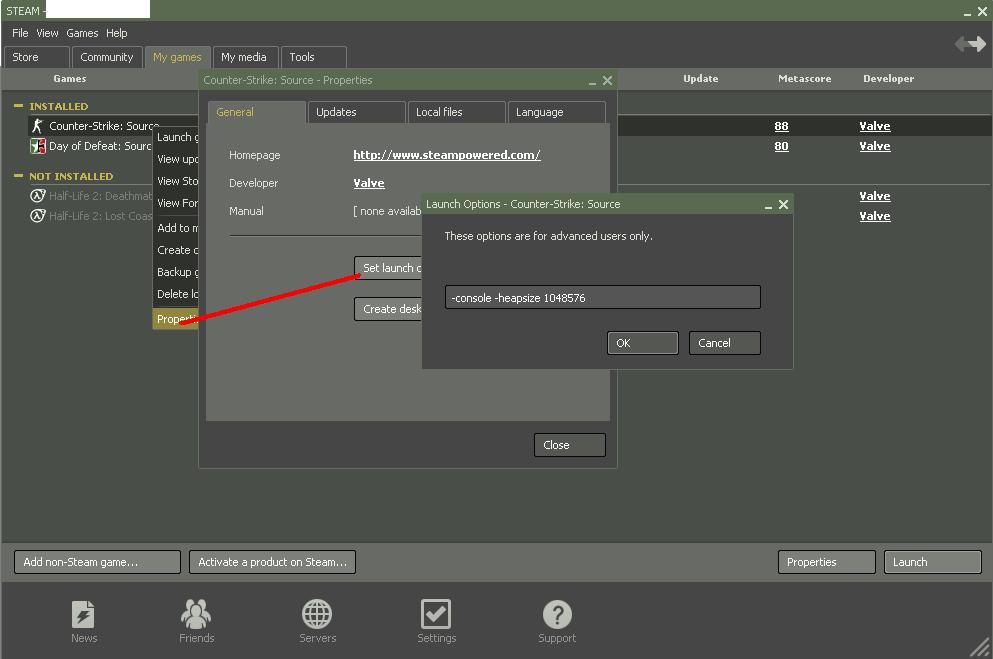
Task: Close the Launch Options dialog with X
Action: pyautogui.click(x=783, y=204)
